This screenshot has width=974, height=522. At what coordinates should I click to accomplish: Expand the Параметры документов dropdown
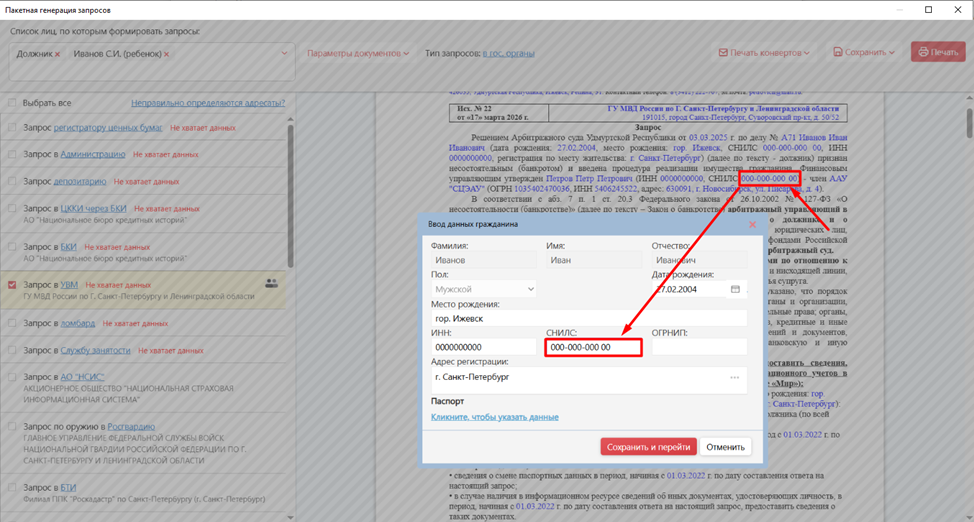pos(357,53)
